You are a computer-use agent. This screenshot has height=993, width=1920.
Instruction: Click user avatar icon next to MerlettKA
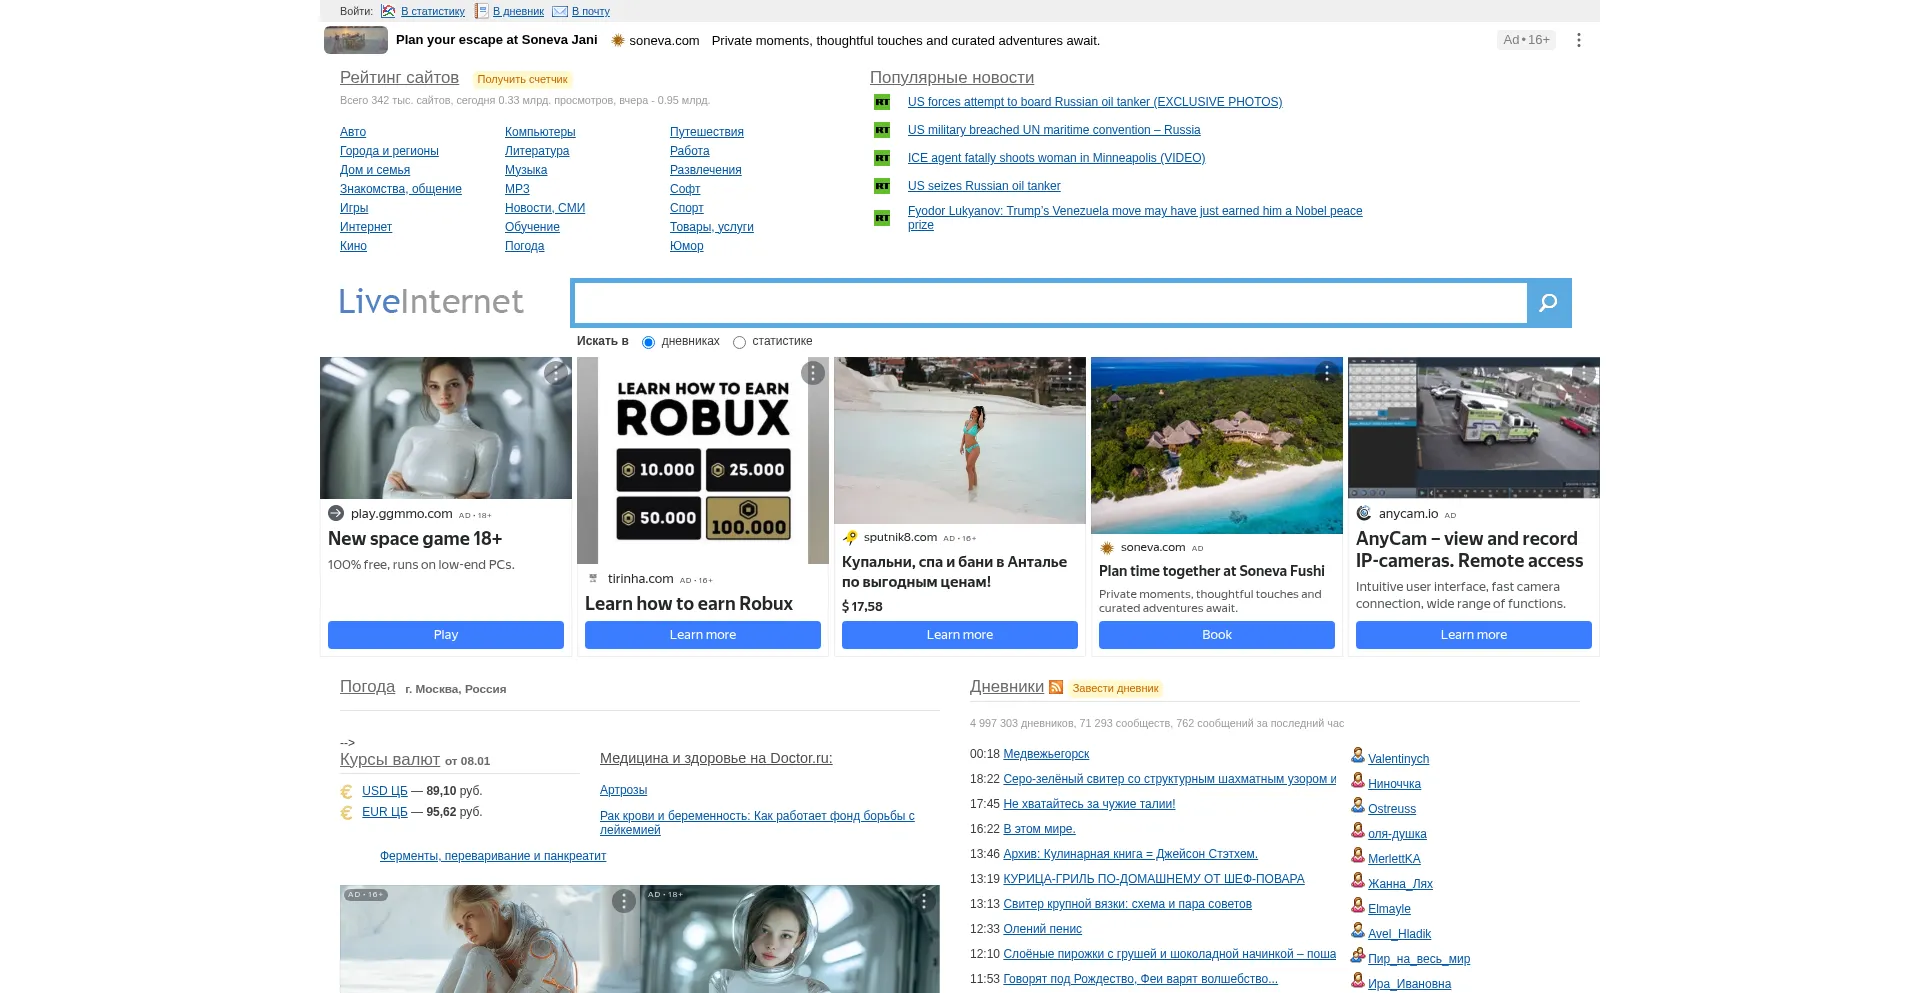1358,856
